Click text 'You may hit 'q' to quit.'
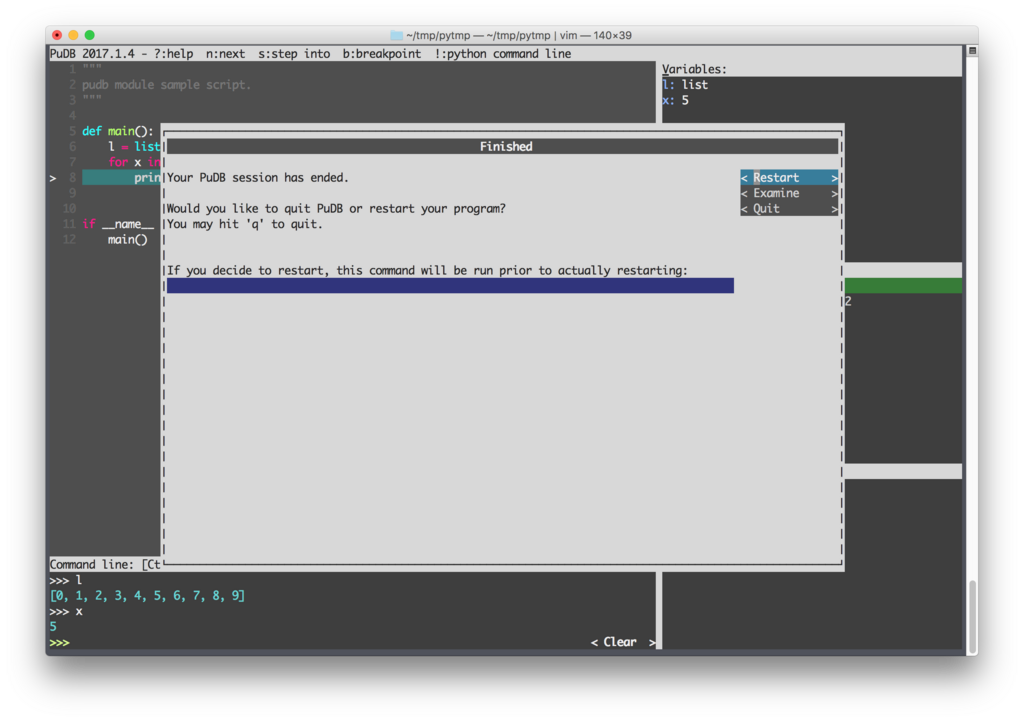The width and height of the screenshot is (1024, 721). coord(245,224)
